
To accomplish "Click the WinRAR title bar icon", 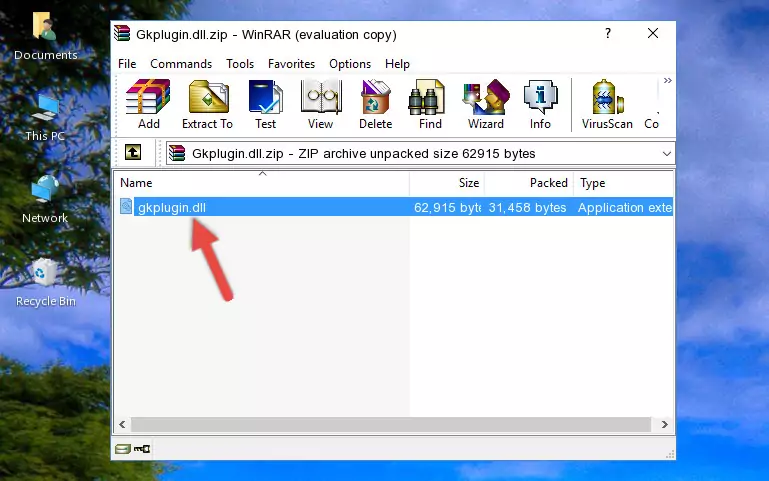I will click(122, 33).
